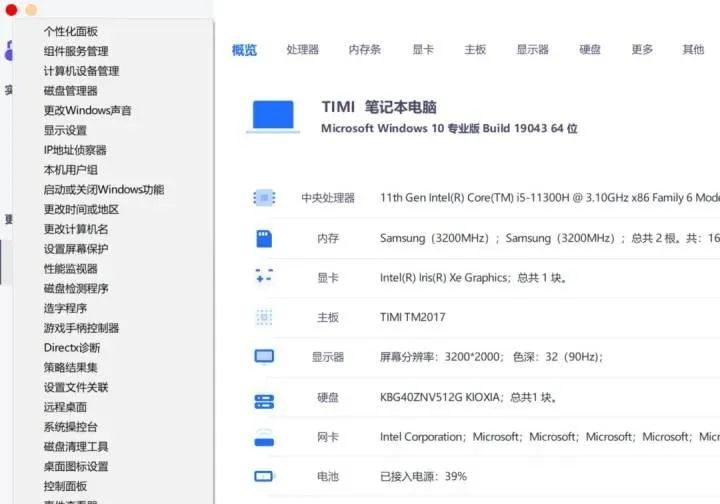Click the Samsung (3200MHz) memory details text

pos(550,238)
